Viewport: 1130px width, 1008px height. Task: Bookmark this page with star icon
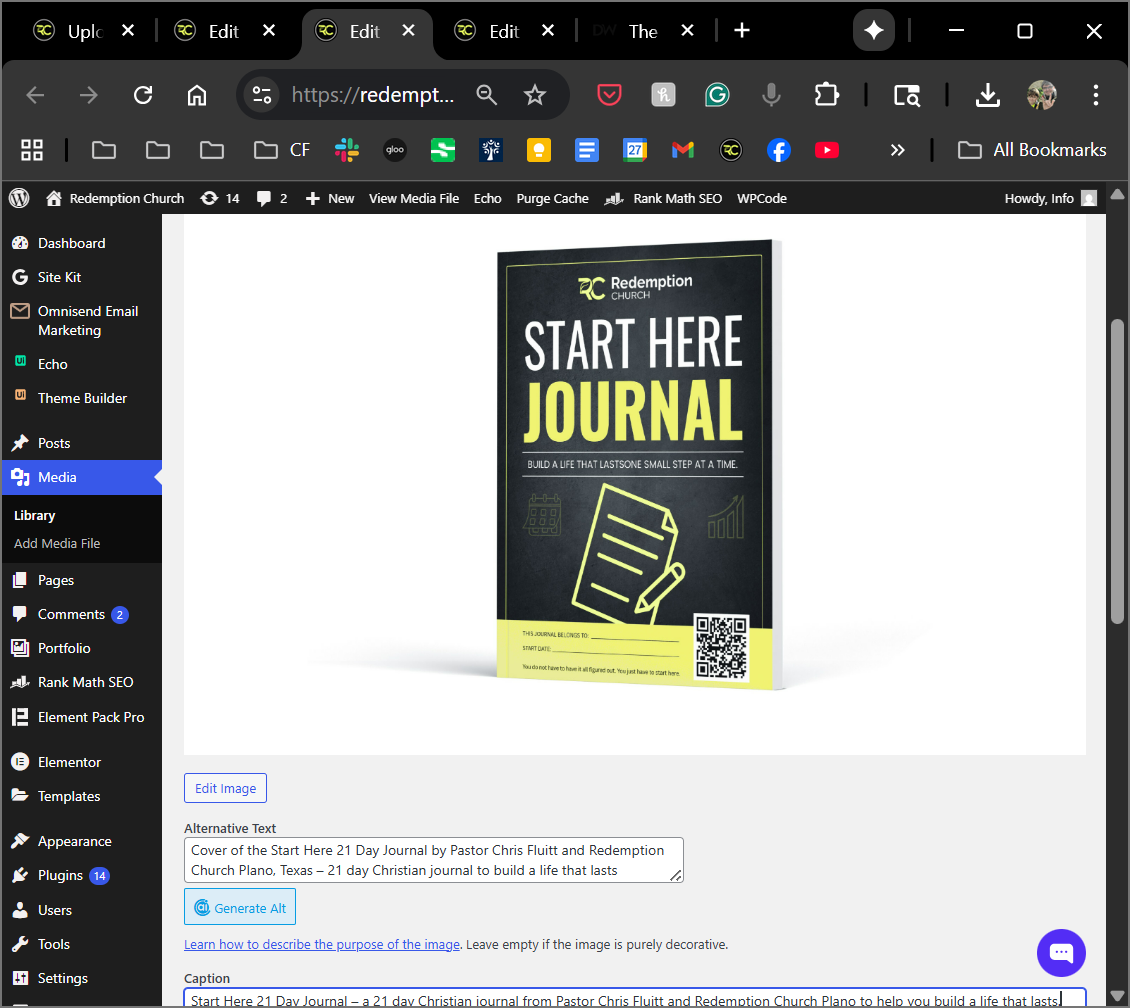click(x=535, y=95)
